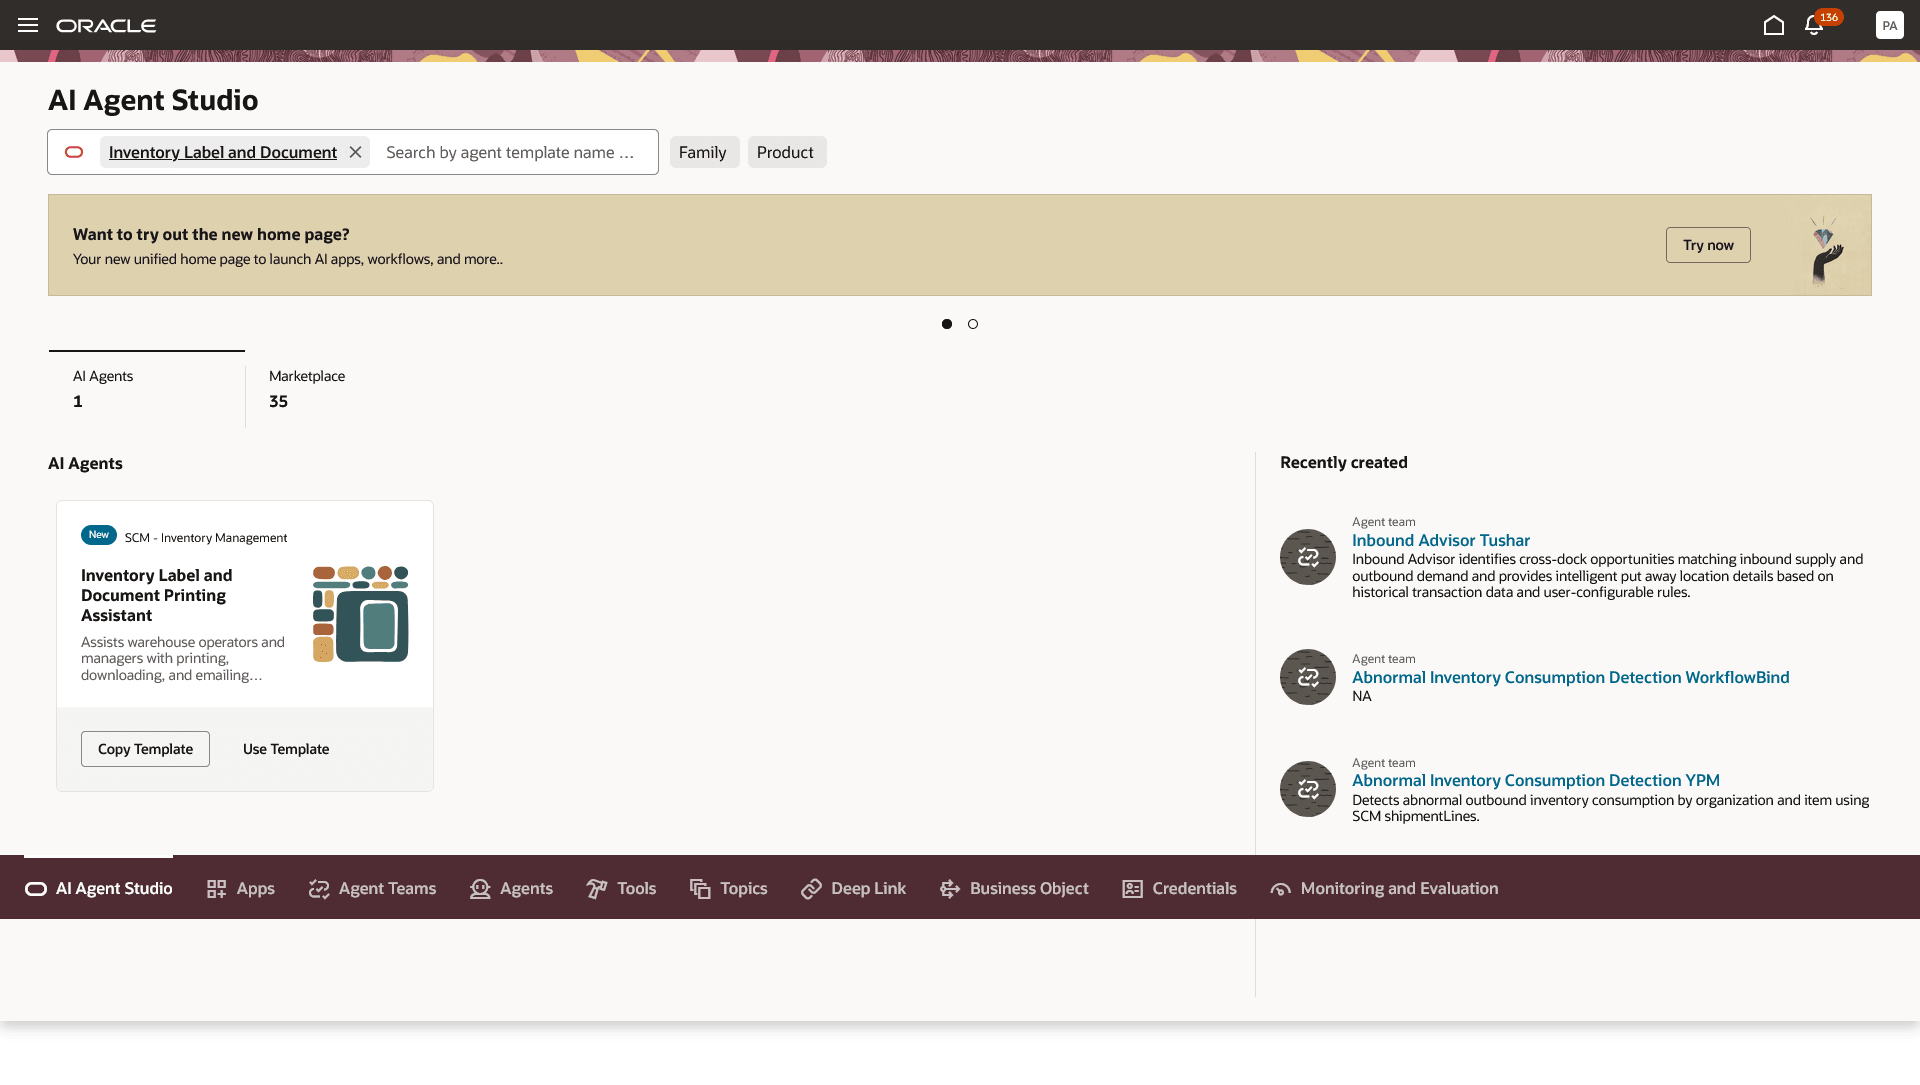The width and height of the screenshot is (1920, 1085).
Task: Open the PA user profile menu
Action: click(x=1889, y=25)
